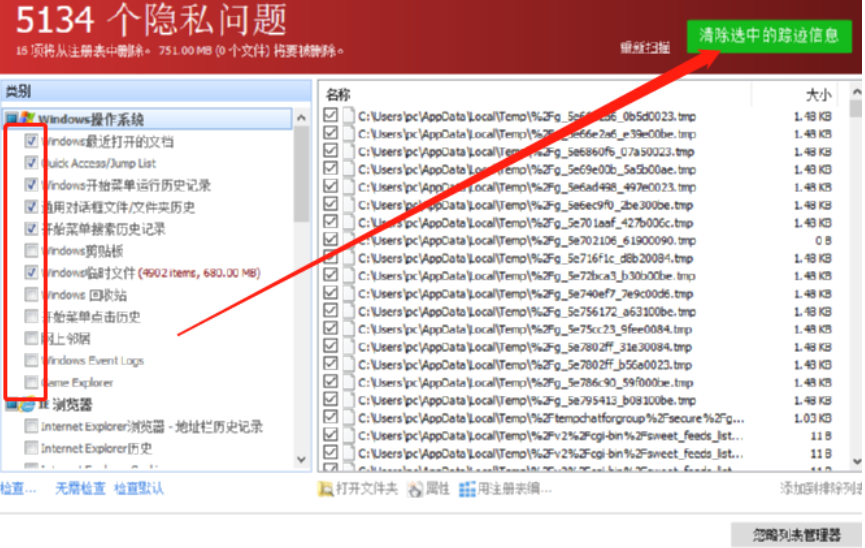865x548 pixels.
Task: Click file list scroll up arrow
Action: coord(856,92)
